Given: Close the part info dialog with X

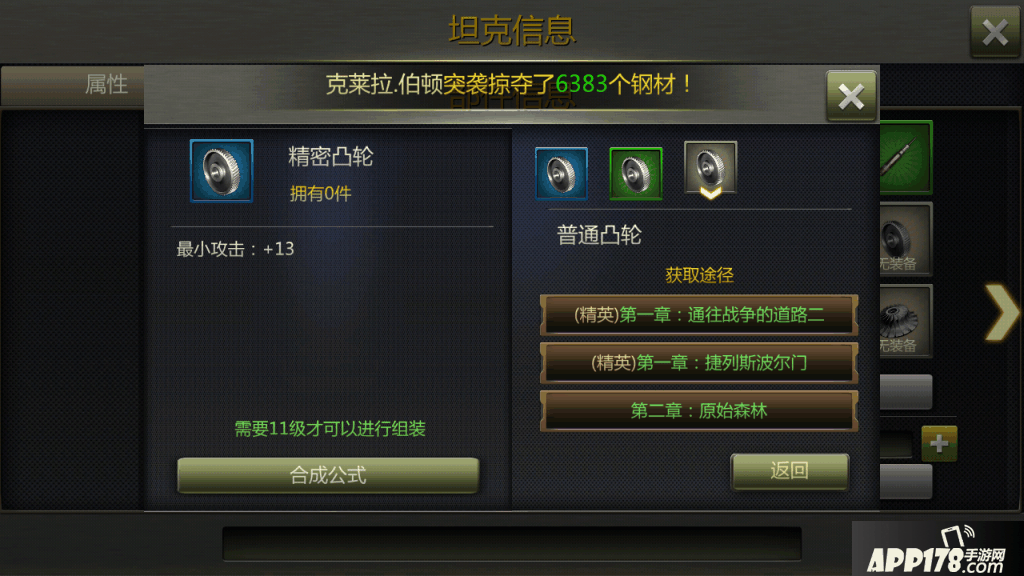Looking at the screenshot, I should point(851,96).
